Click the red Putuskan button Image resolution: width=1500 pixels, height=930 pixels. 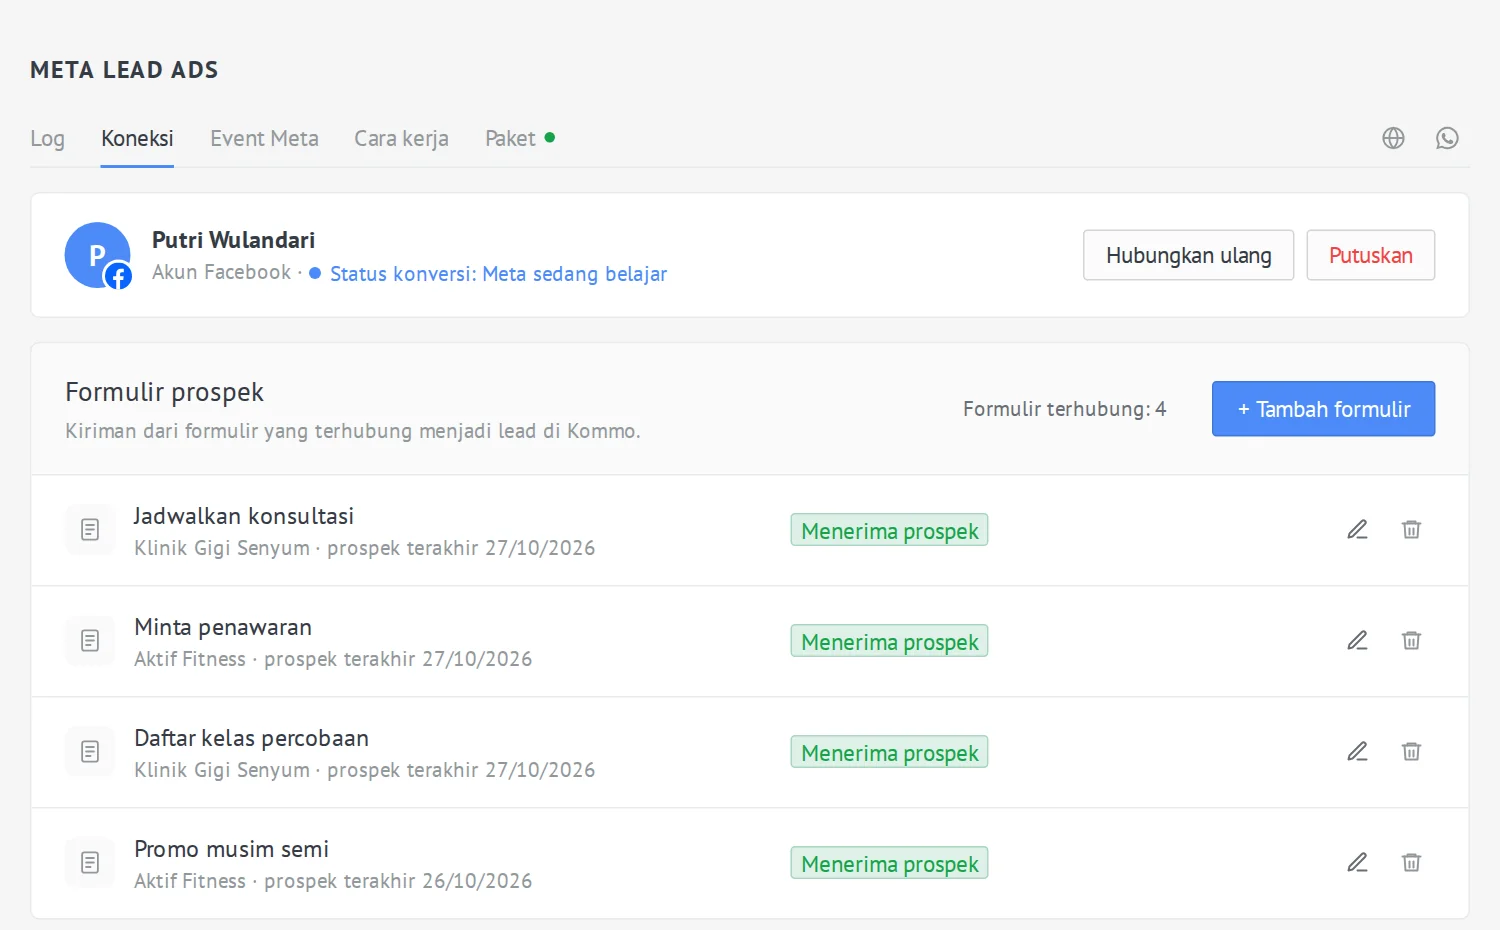(x=1370, y=255)
